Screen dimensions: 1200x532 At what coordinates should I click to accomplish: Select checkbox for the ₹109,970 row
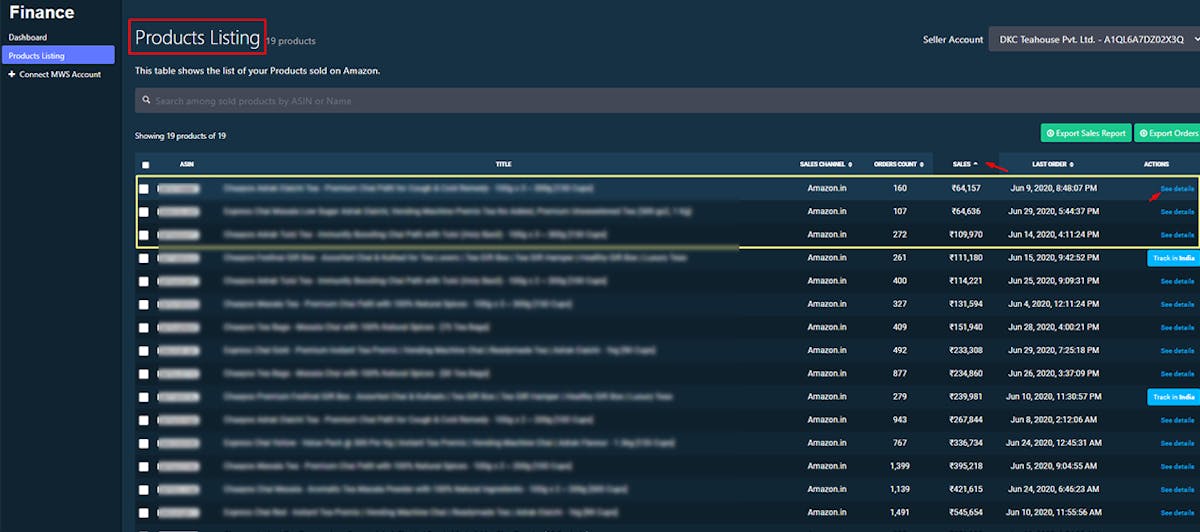[144, 235]
